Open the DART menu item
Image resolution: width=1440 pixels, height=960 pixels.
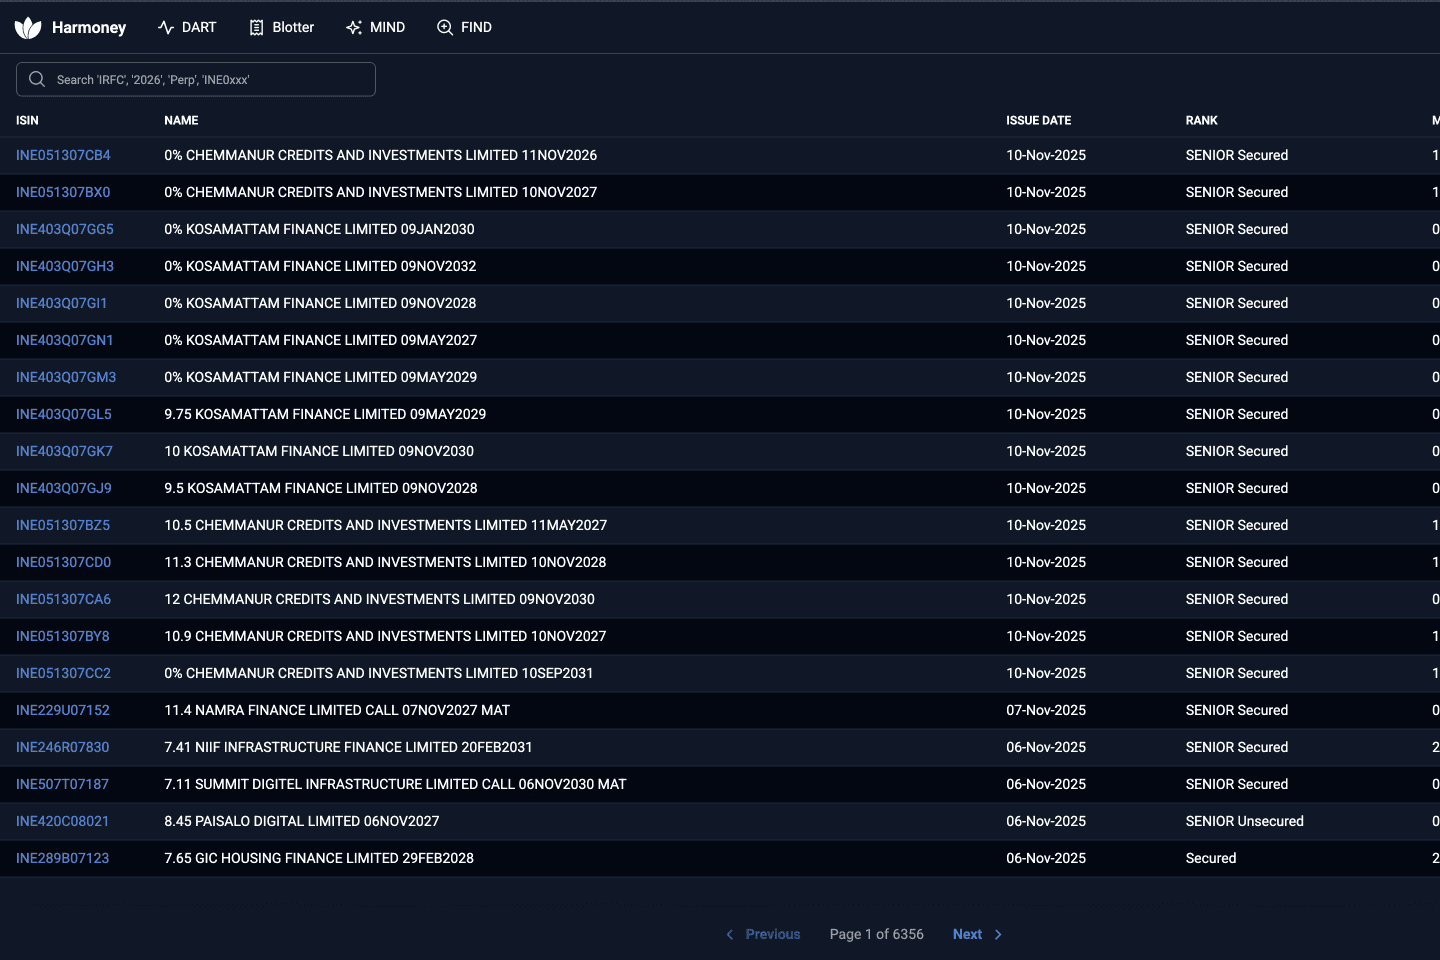click(187, 28)
